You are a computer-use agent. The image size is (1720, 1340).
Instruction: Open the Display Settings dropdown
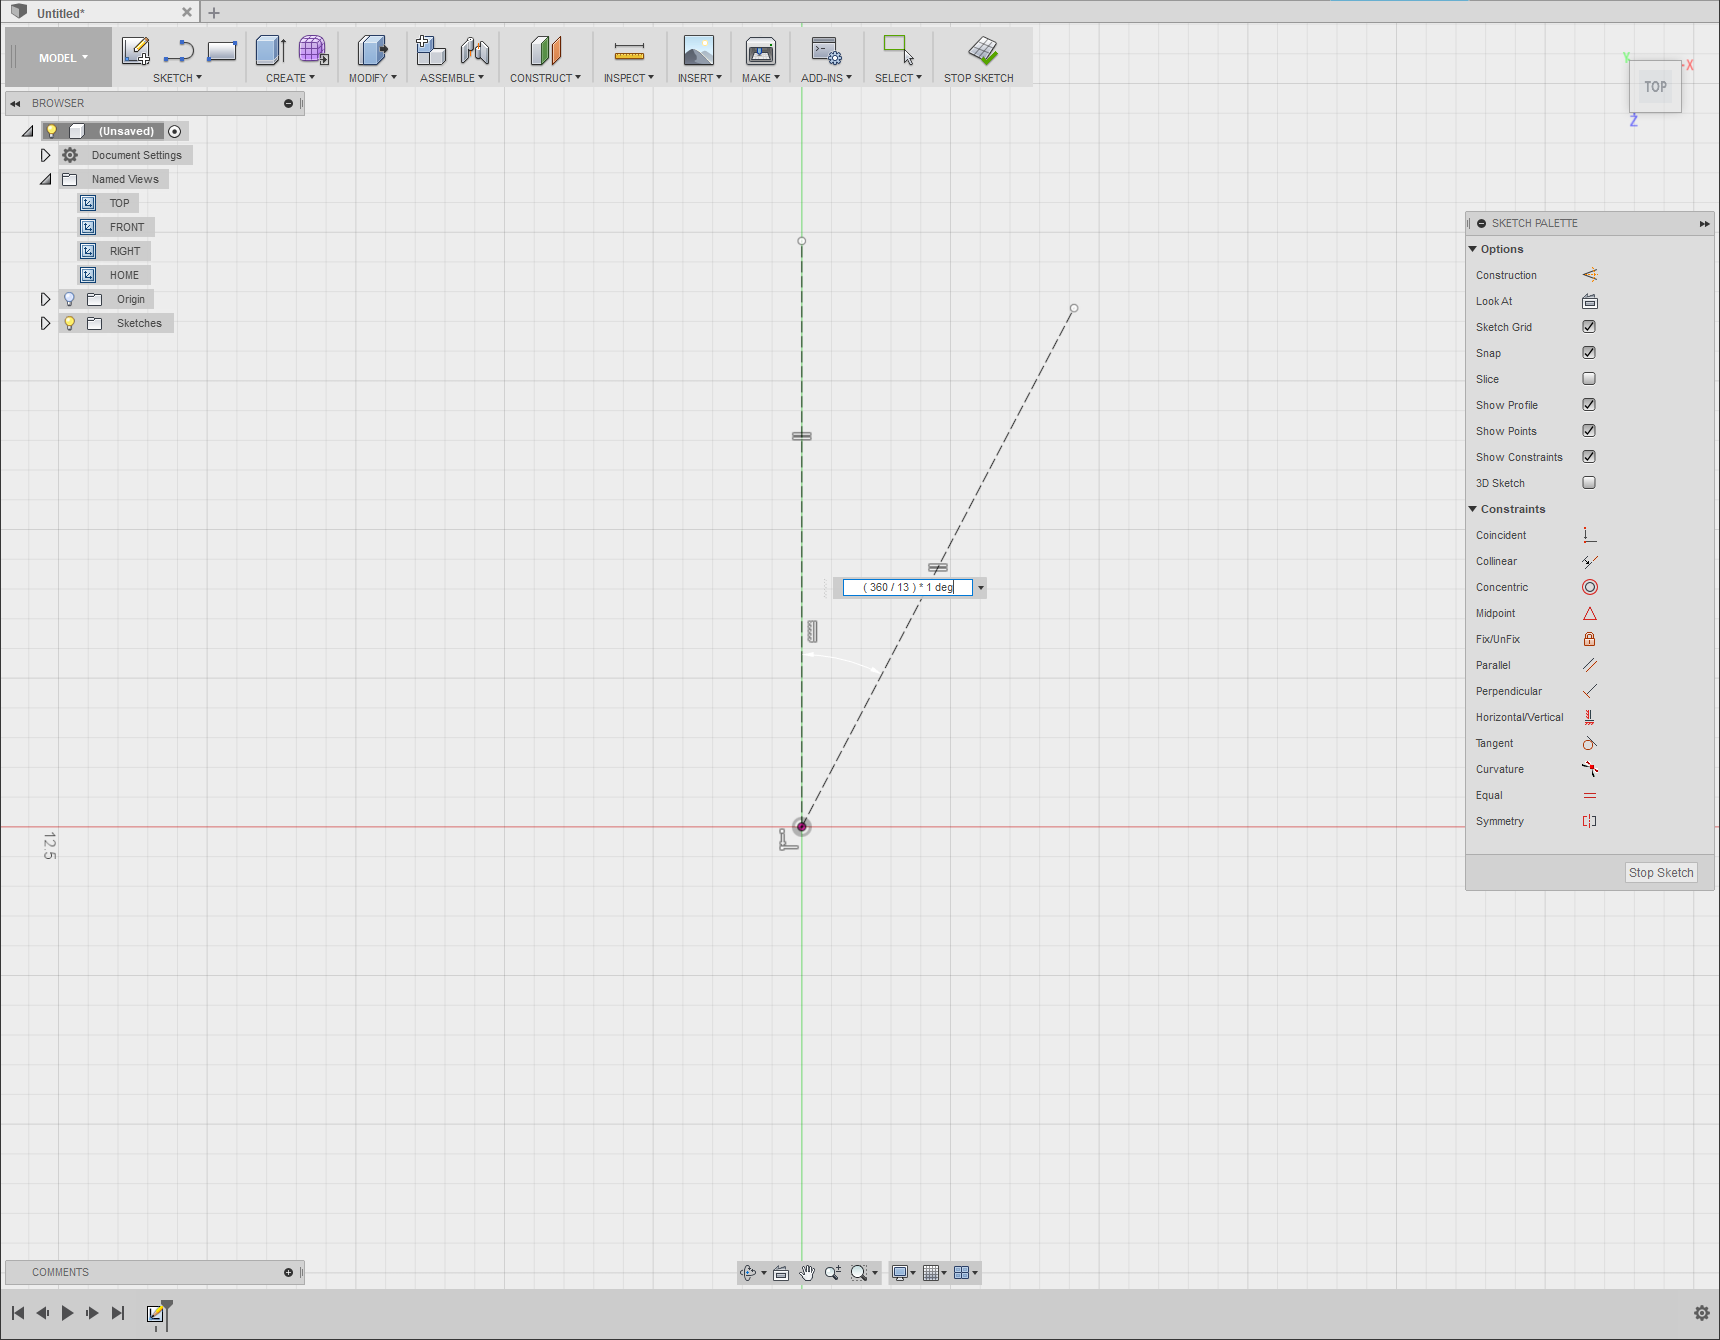(x=903, y=1273)
